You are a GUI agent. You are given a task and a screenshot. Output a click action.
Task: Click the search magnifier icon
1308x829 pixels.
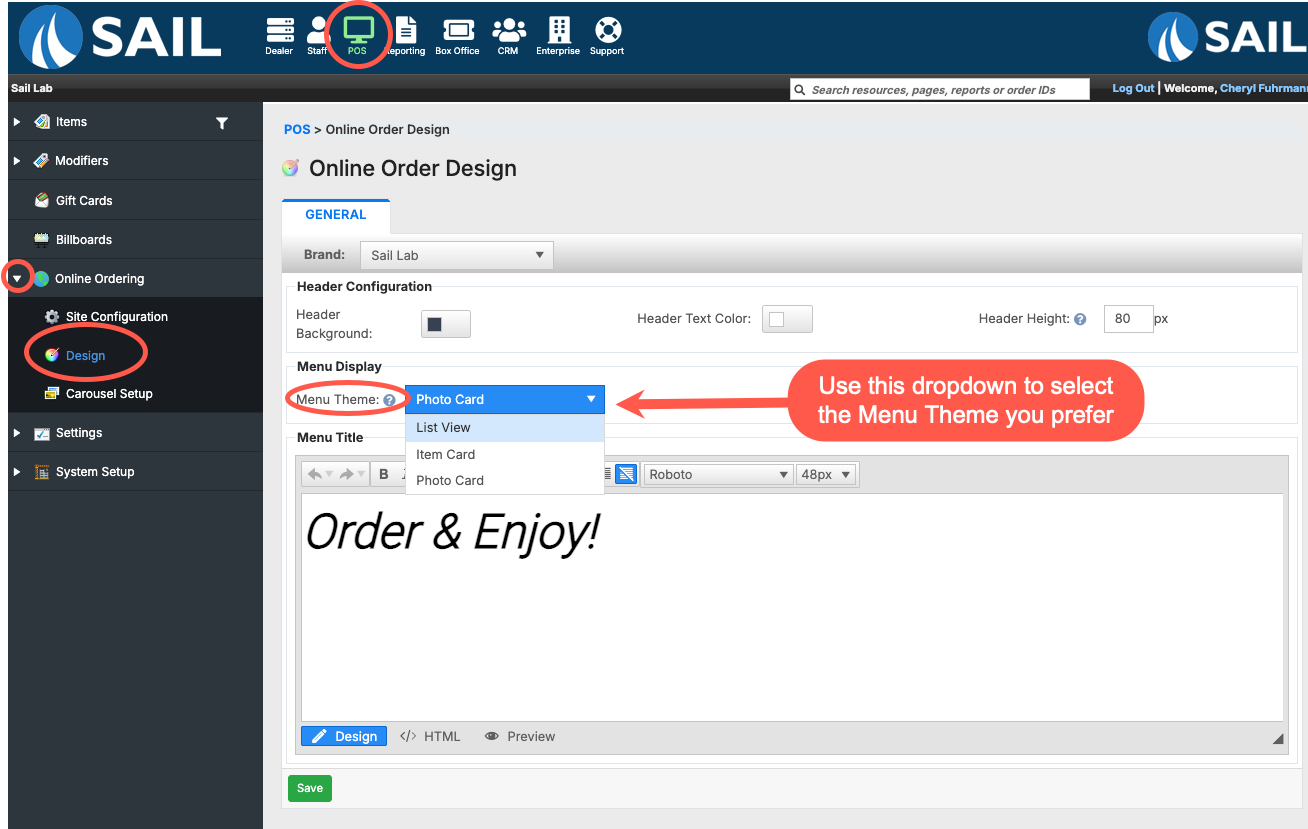(x=799, y=90)
